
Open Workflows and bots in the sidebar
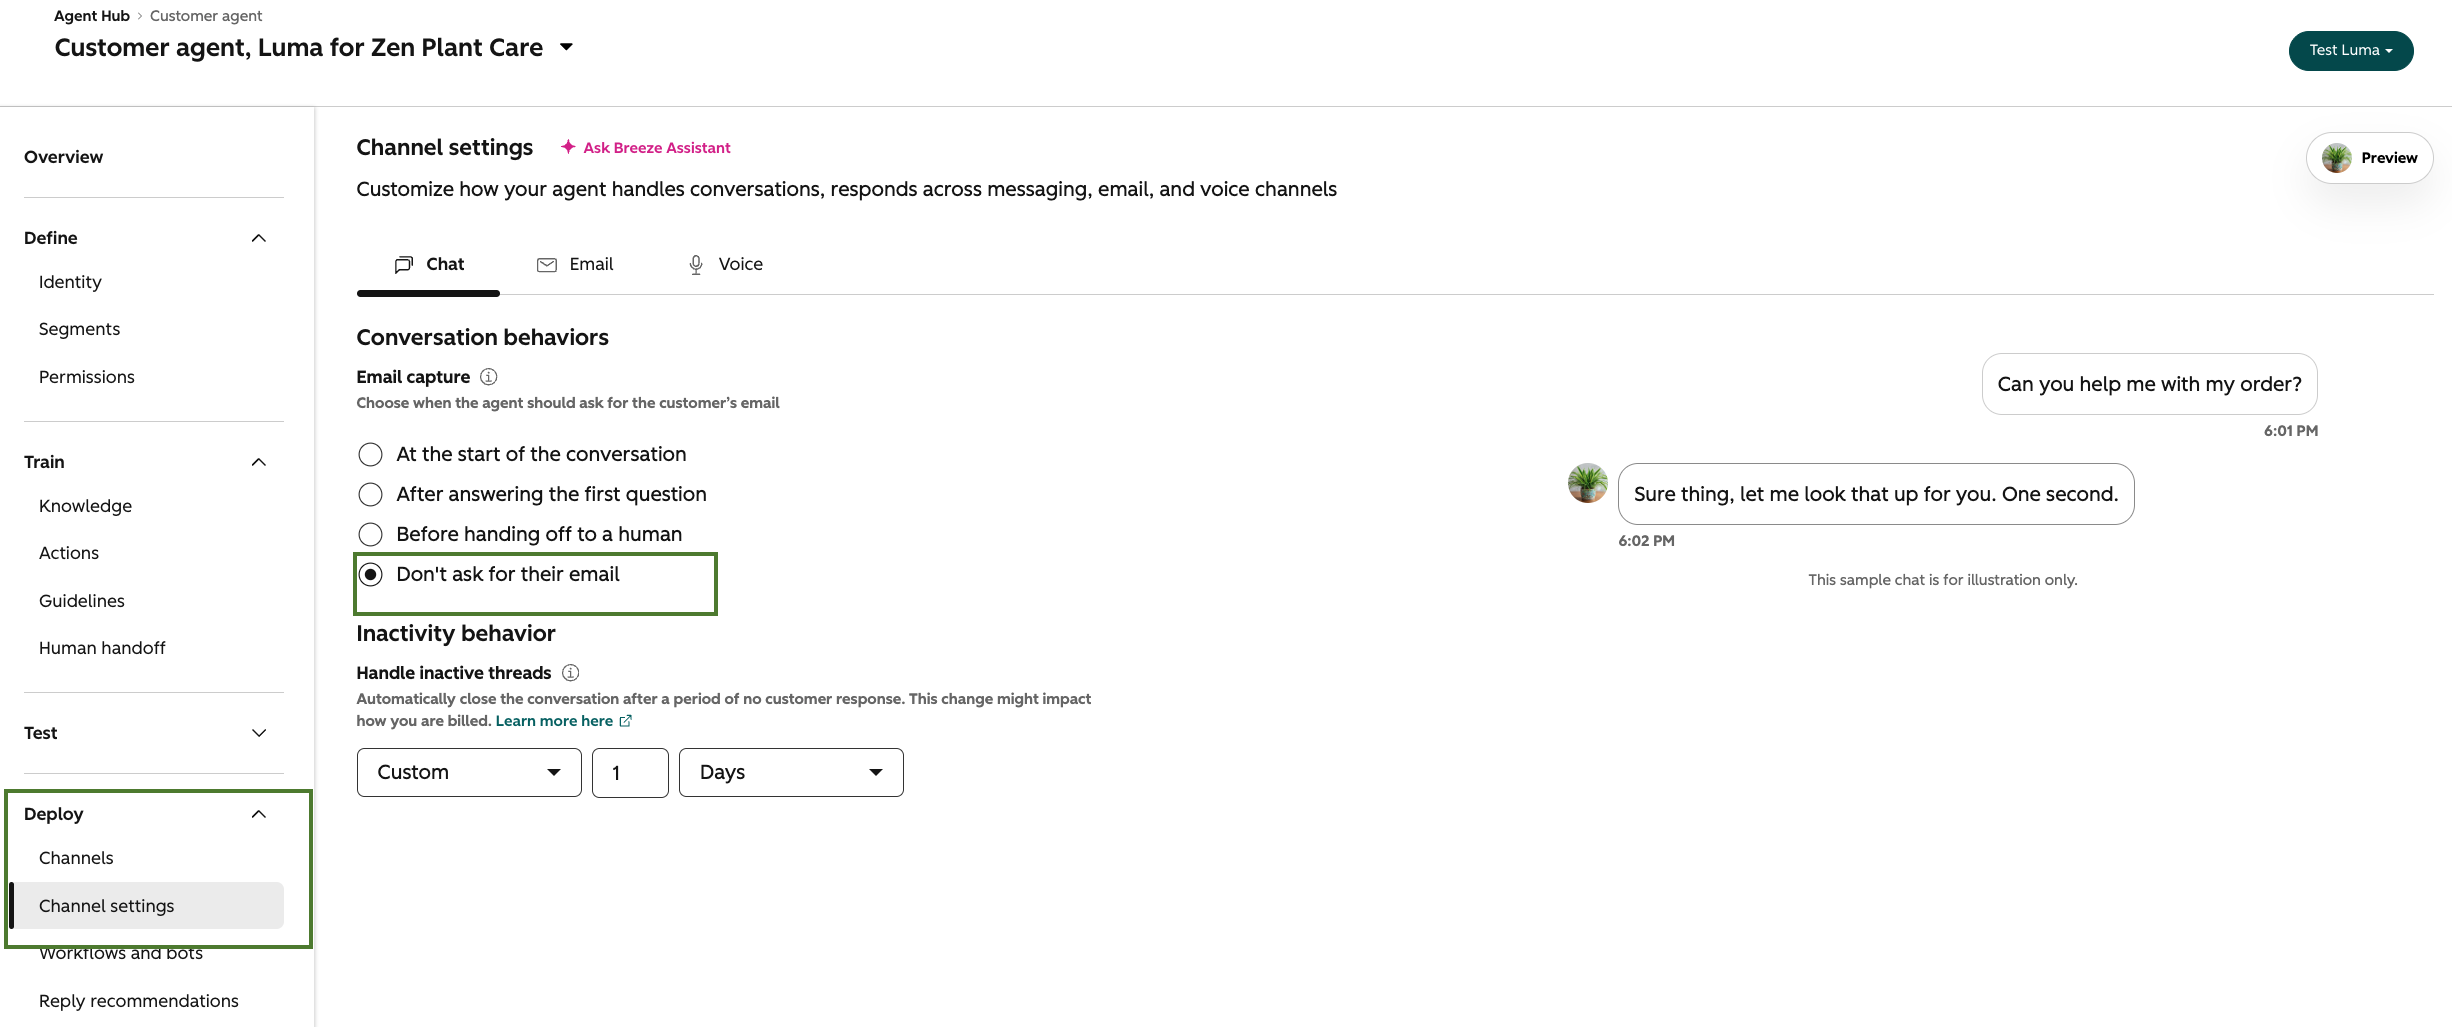tap(121, 953)
